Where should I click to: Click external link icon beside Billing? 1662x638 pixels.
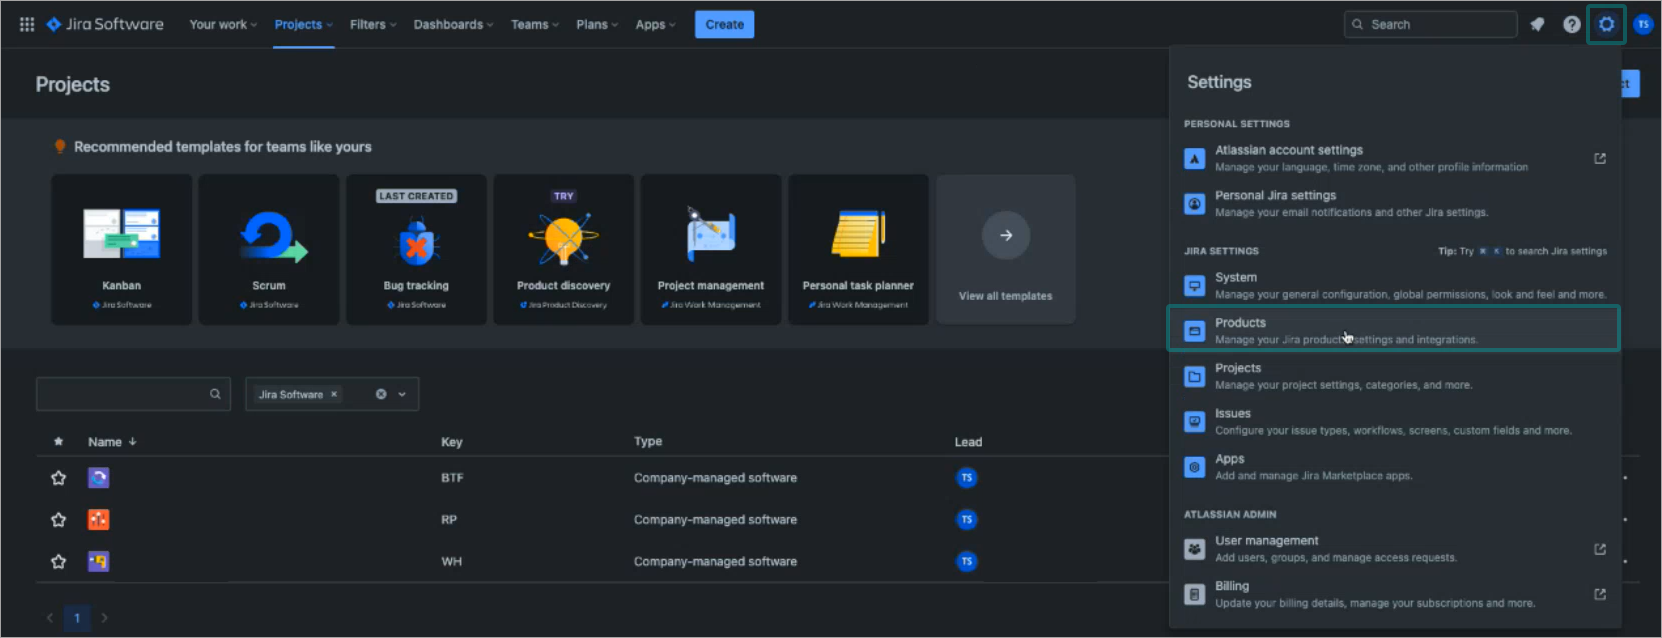tap(1600, 594)
